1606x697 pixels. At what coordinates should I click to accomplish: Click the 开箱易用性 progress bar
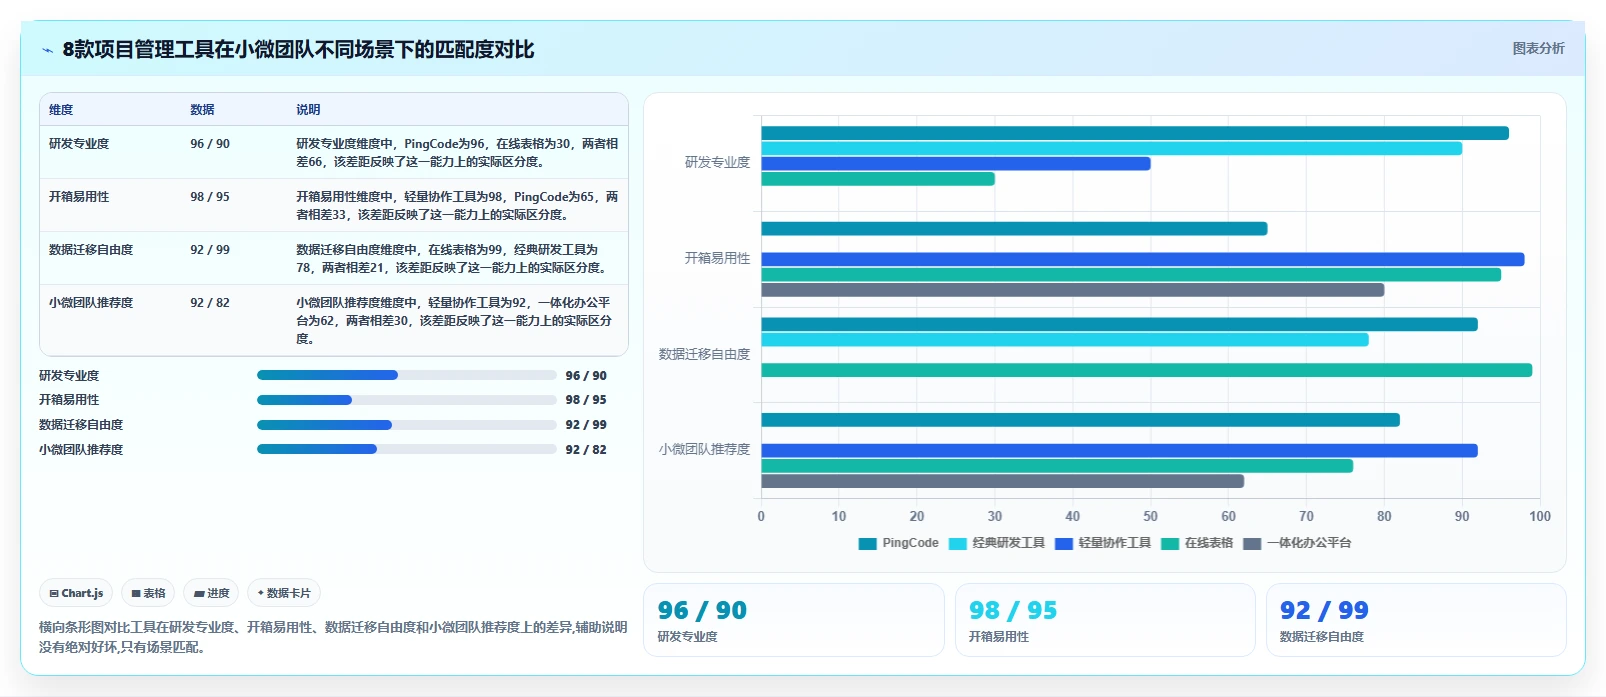point(406,400)
